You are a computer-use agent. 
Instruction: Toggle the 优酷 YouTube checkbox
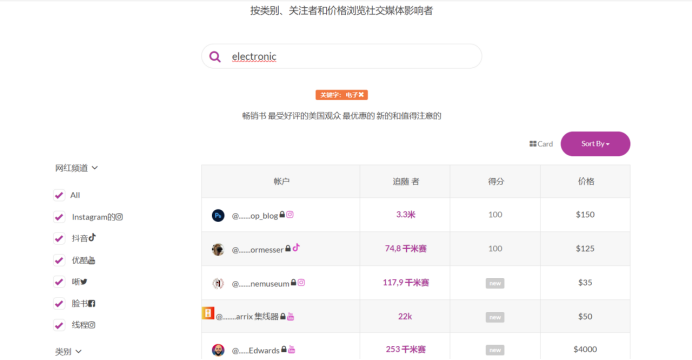point(59,260)
